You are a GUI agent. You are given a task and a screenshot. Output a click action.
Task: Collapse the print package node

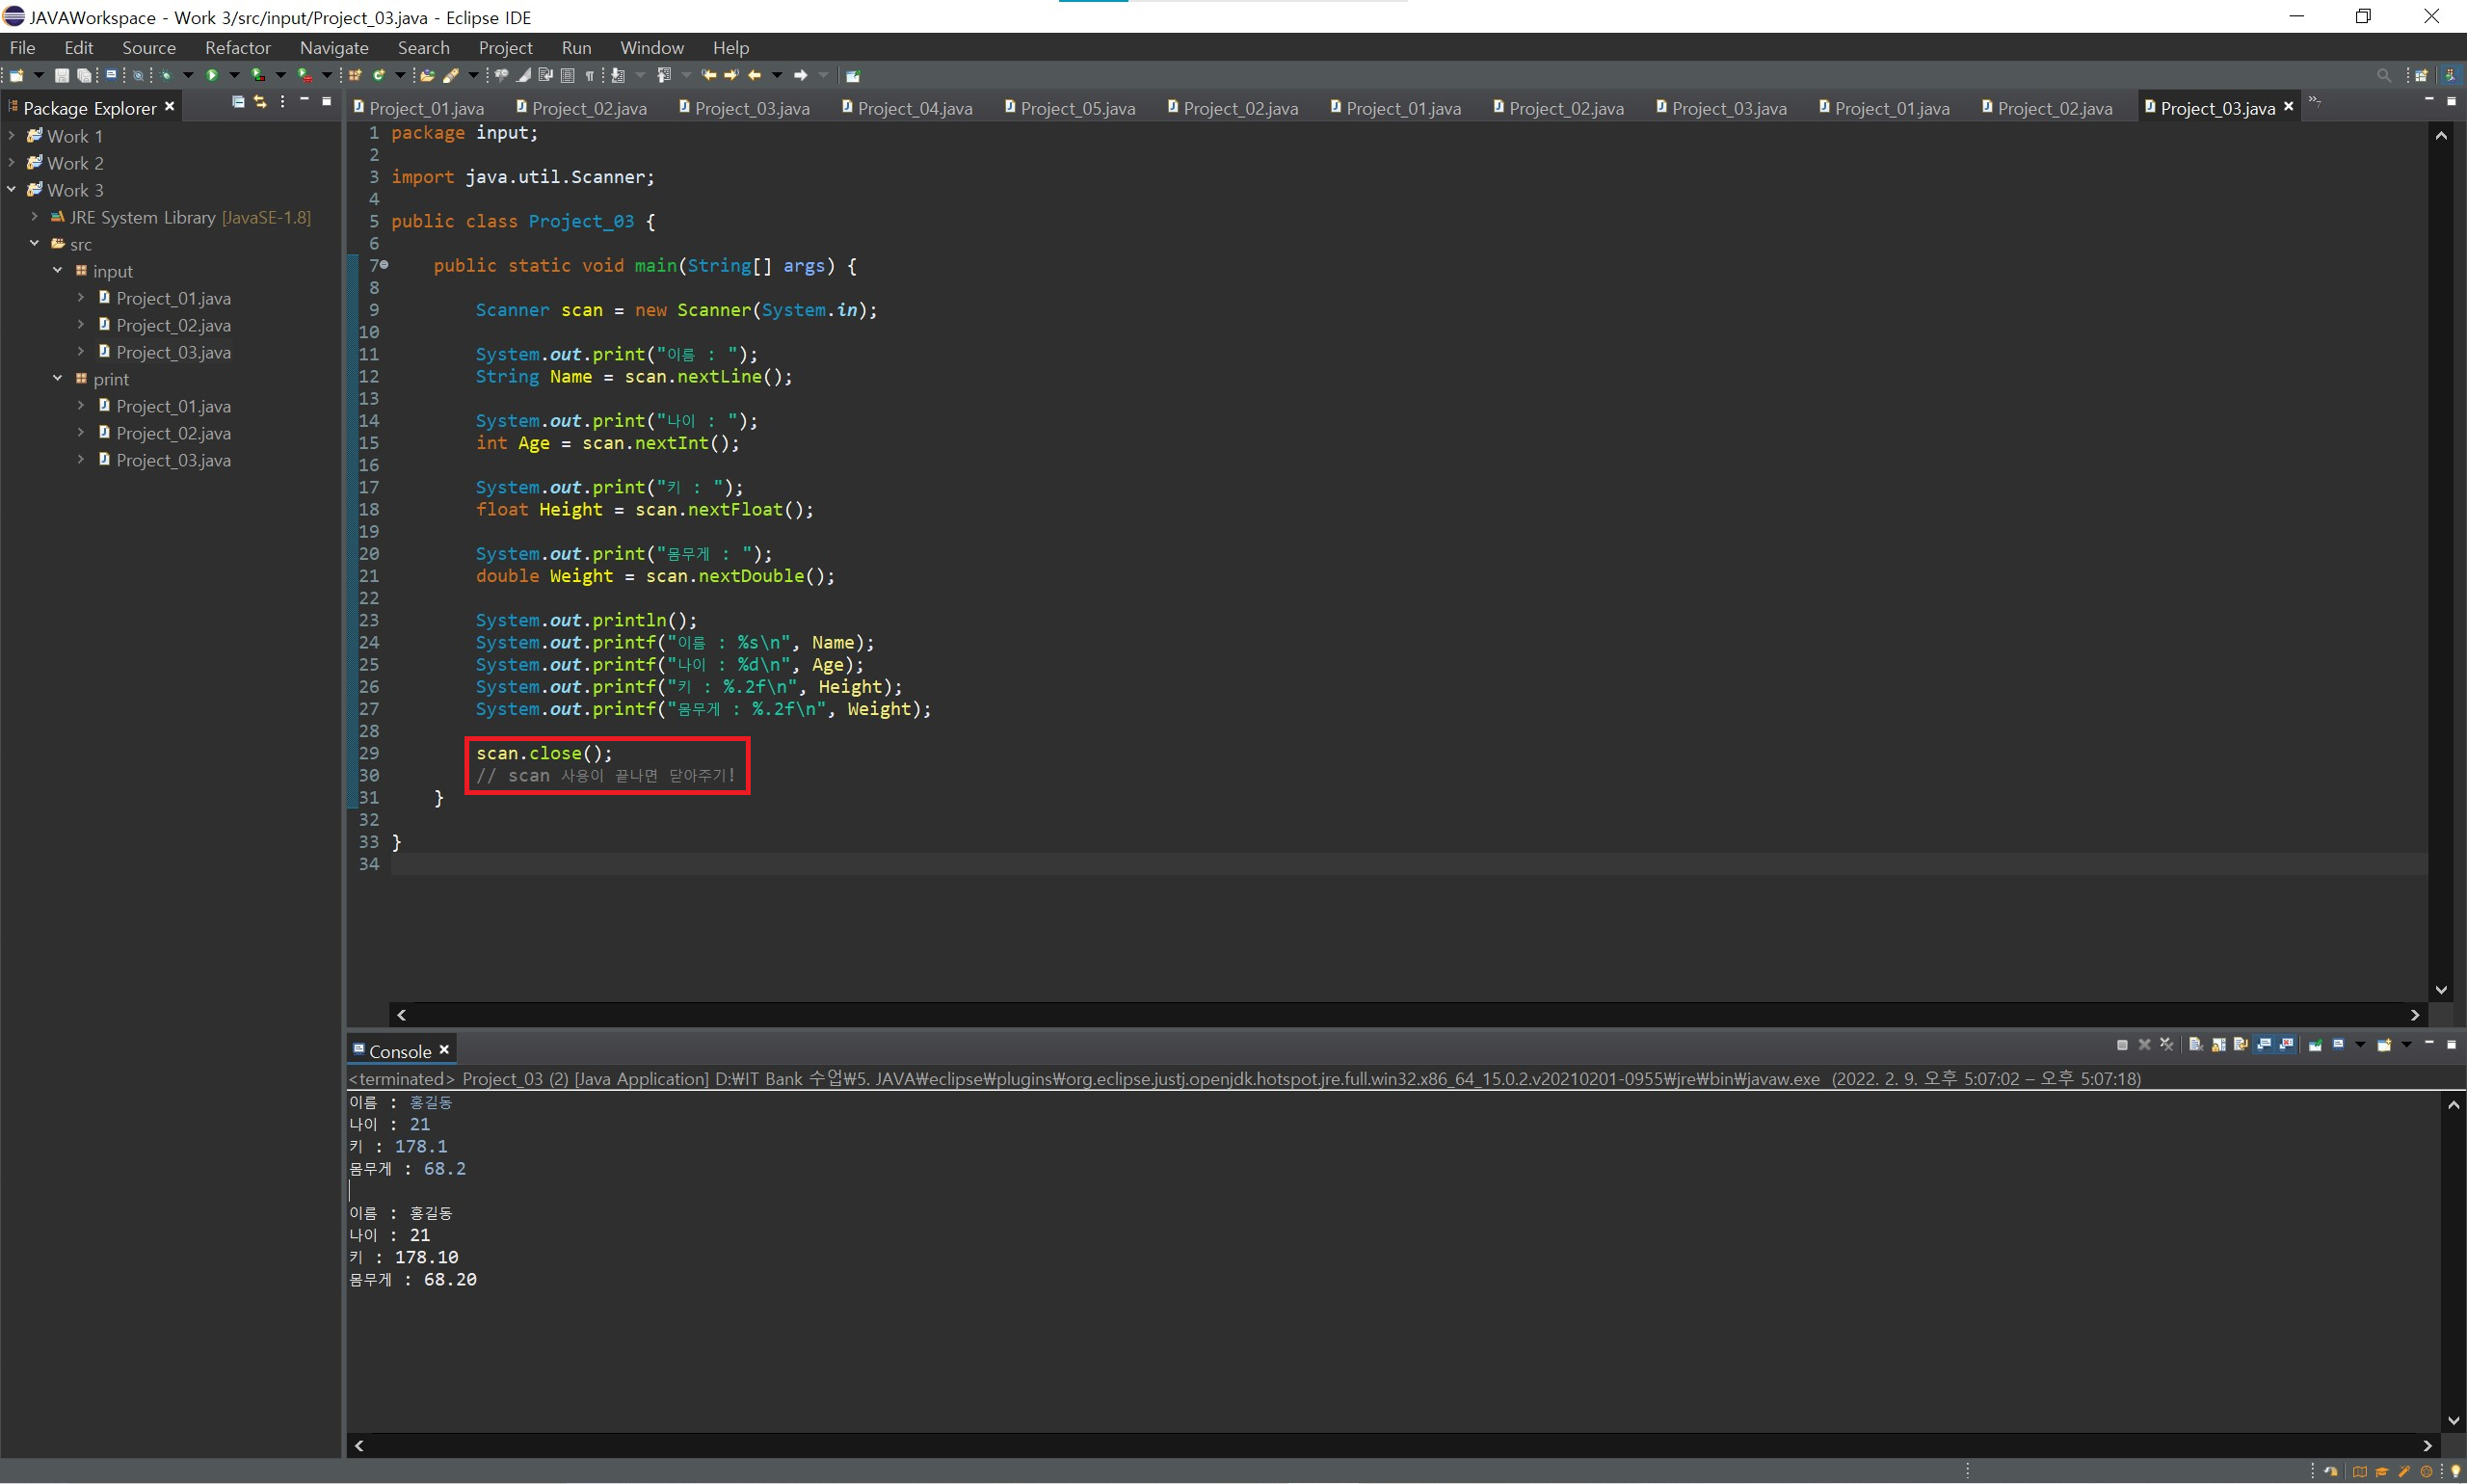(x=58, y=378)
